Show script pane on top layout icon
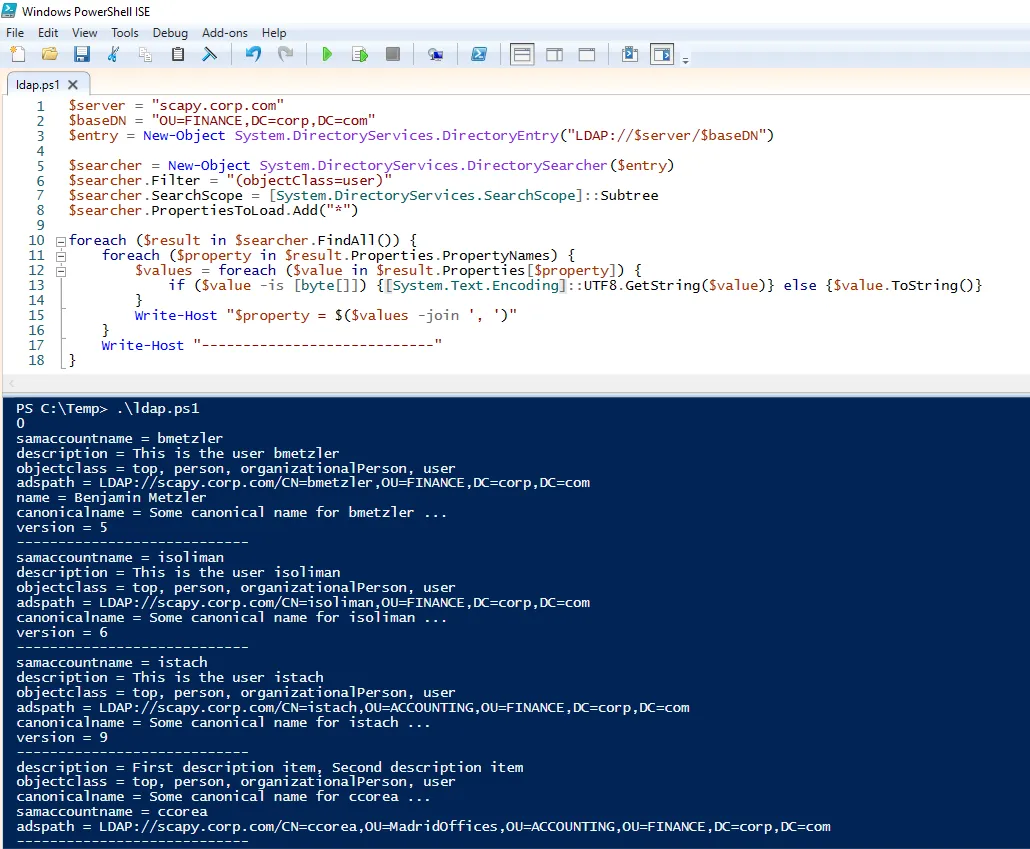The width and height of the screenshot is (1030, 849). (x=522, y=54)
